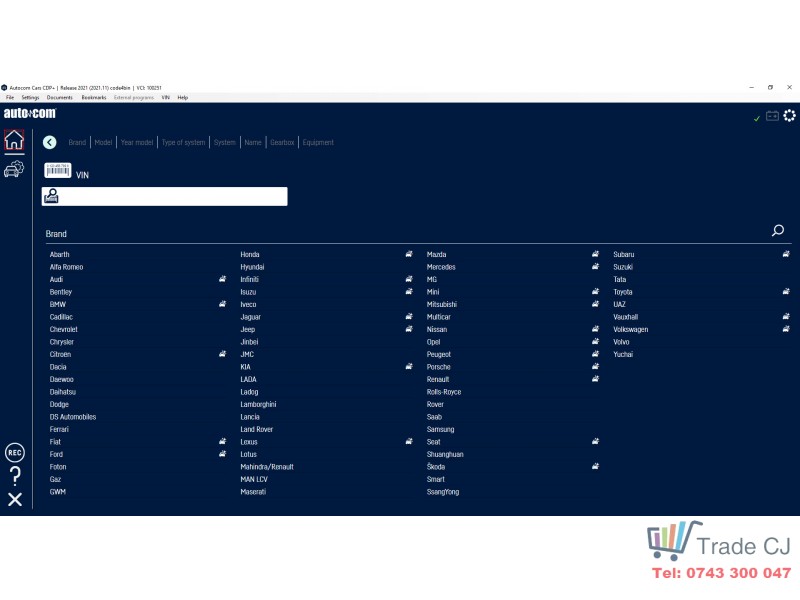Click the green connection checkmark

pos(757,118)
